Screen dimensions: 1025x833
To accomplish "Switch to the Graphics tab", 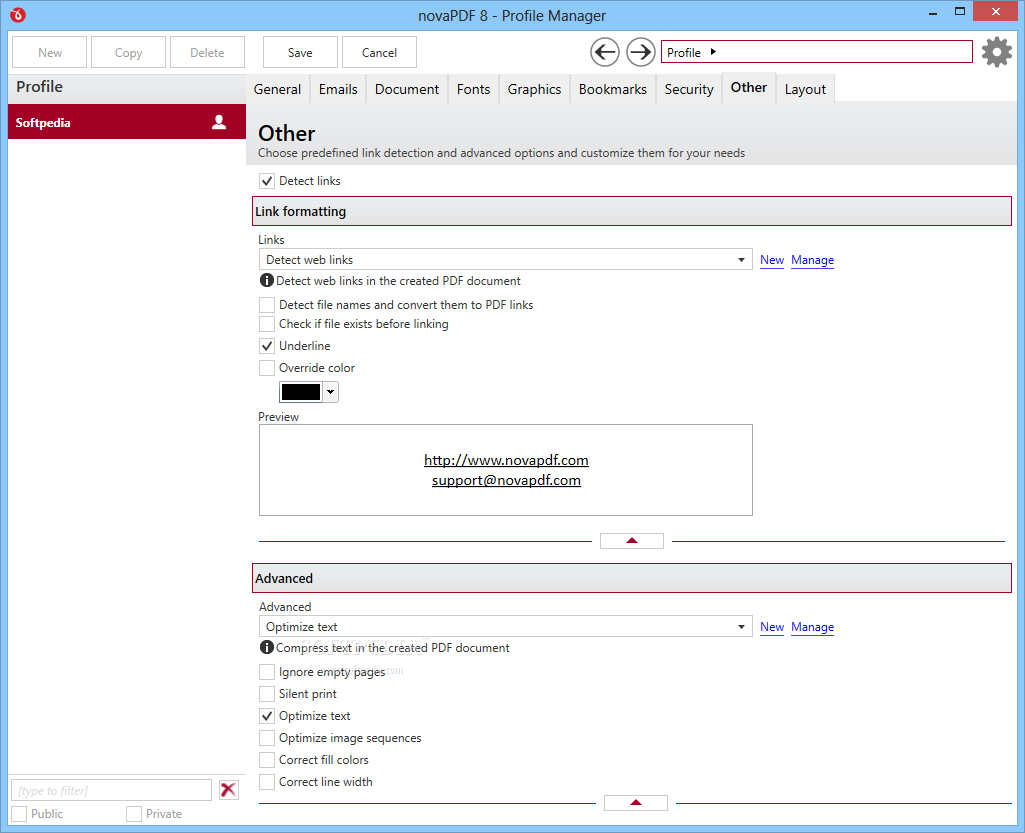I will [x=534, y=89].
